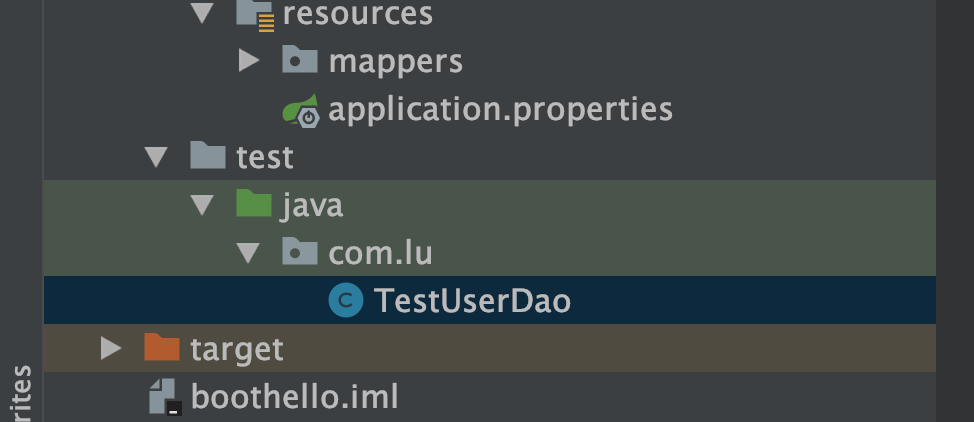Expand the target folder arrow
This screenshot has width=974, height=422.
click(x=110, y=348)
